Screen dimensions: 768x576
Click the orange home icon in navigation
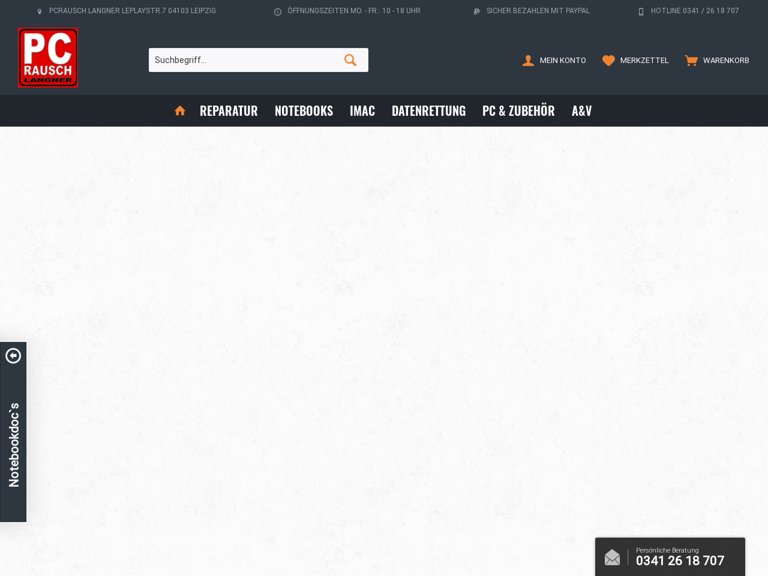(x=180, y=111)
